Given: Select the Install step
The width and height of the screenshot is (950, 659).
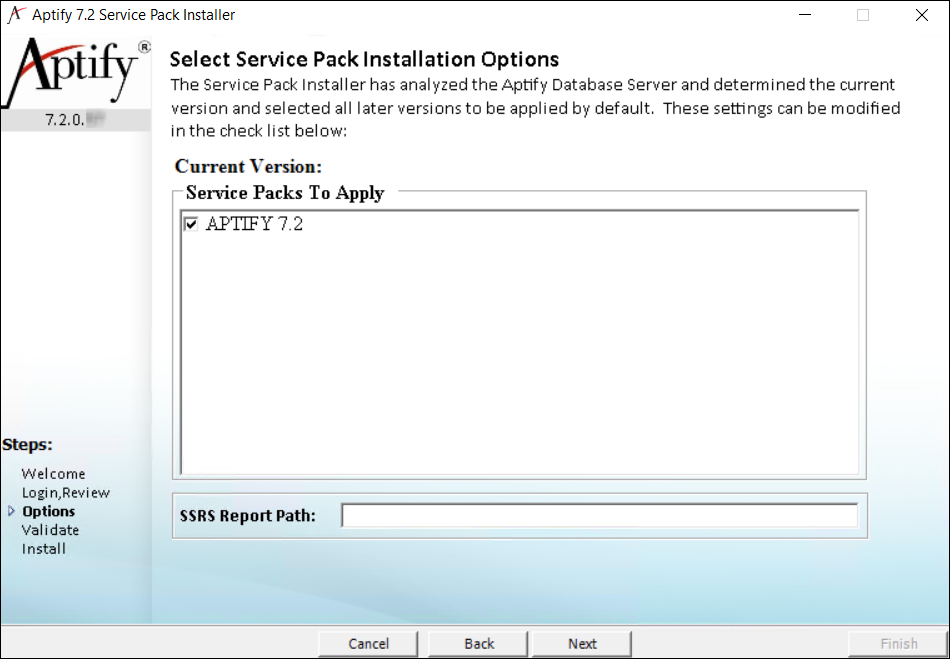Looking at the screenshot, I should pos(44,549).
